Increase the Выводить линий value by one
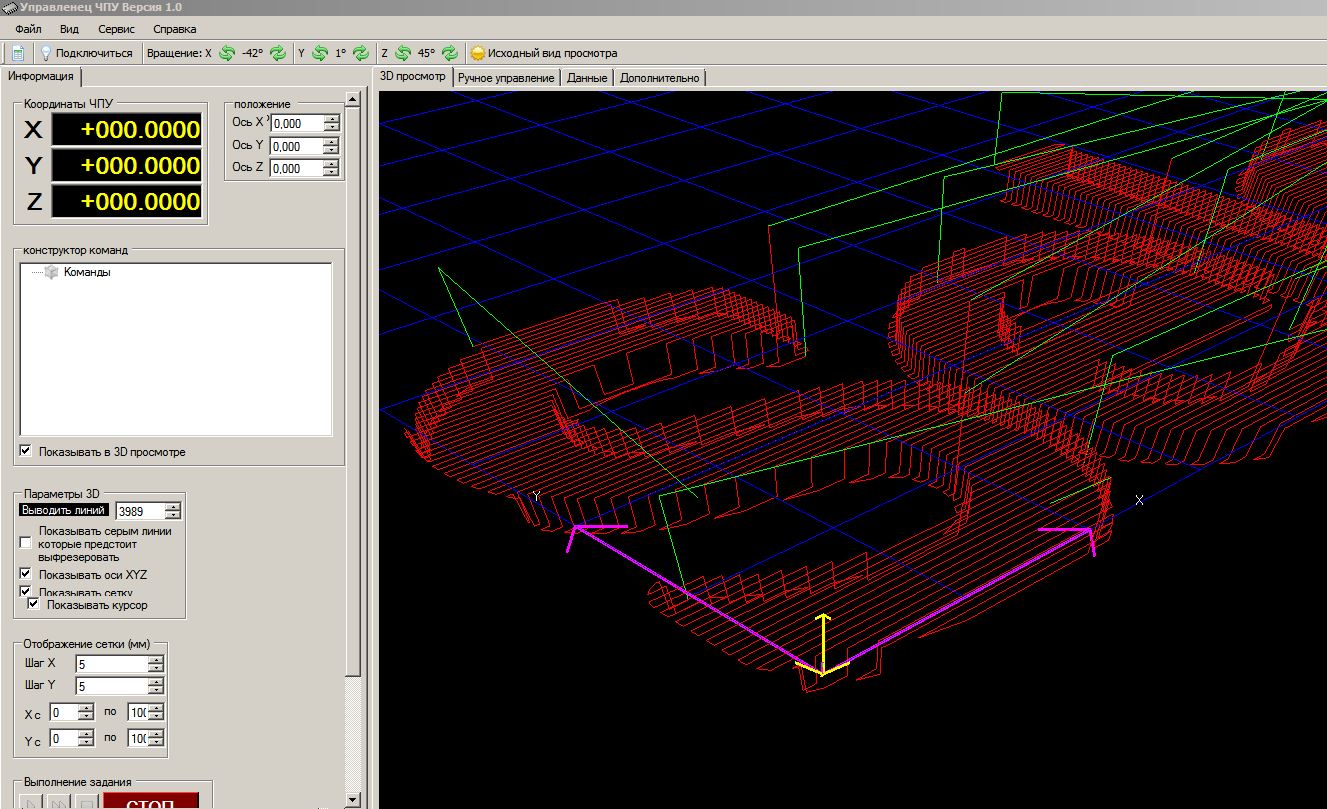The image size is (1327, 809). (x=173, y=506)
